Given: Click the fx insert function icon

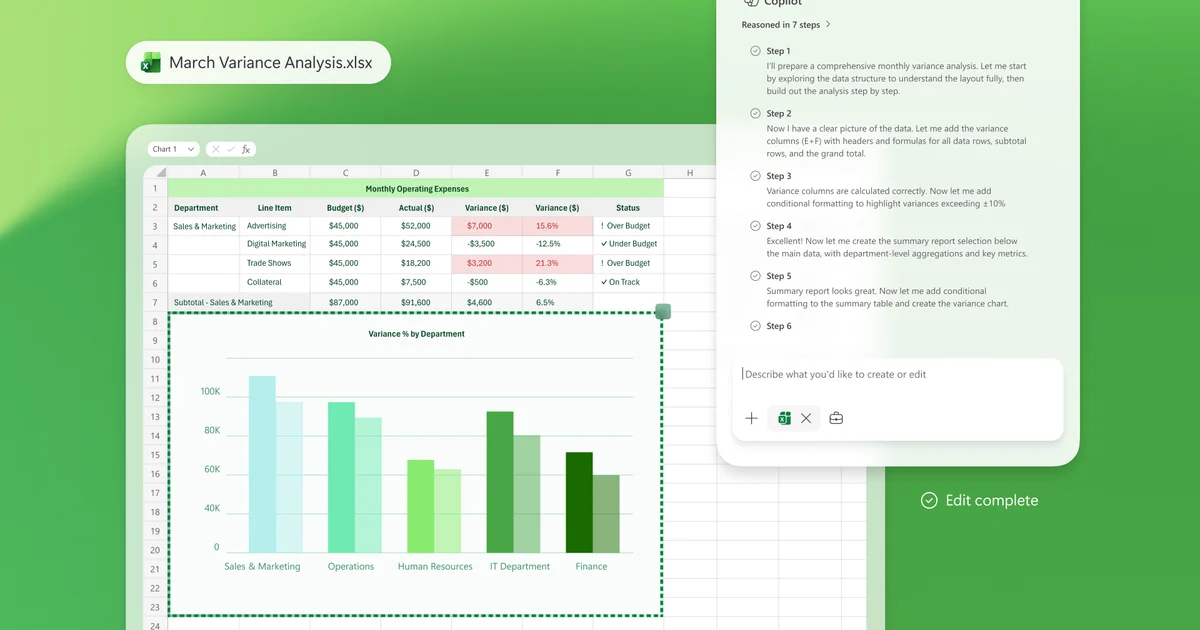Looking at the screenshot, I should tap(246, 149).
